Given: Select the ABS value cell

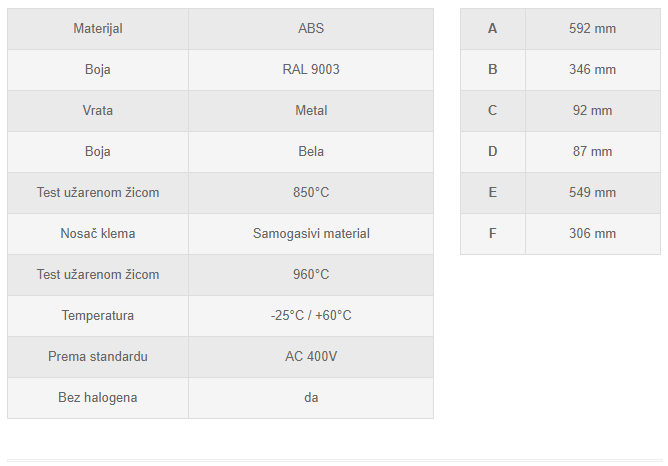Looking at the screenshot, I should 311,29.
